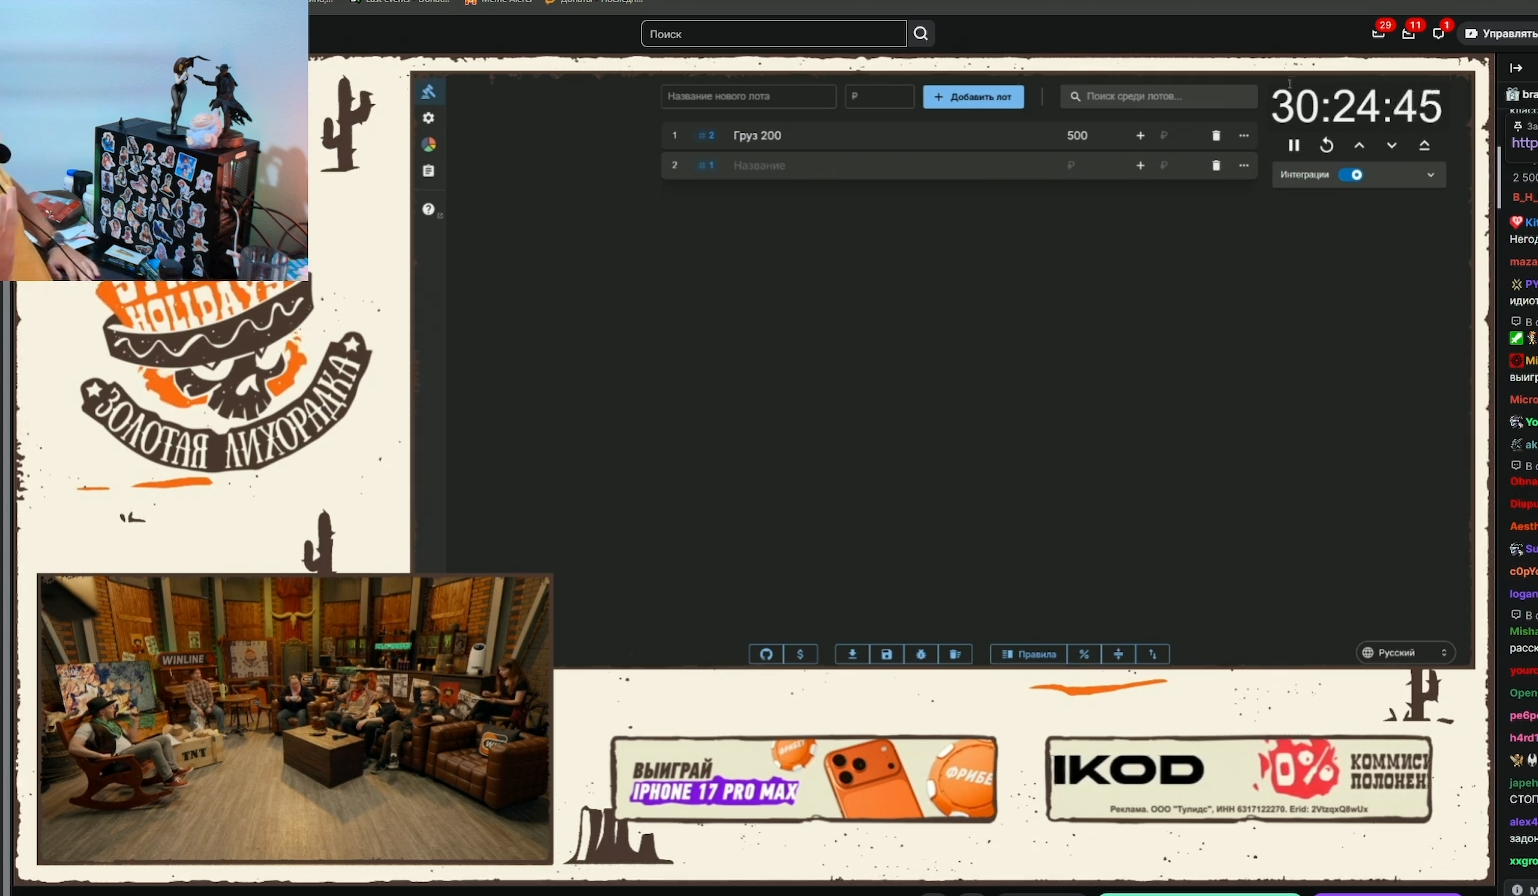Viewport: 1538px width, 896px height.
Task: Open the Правила rules item
Action: 1029,654
